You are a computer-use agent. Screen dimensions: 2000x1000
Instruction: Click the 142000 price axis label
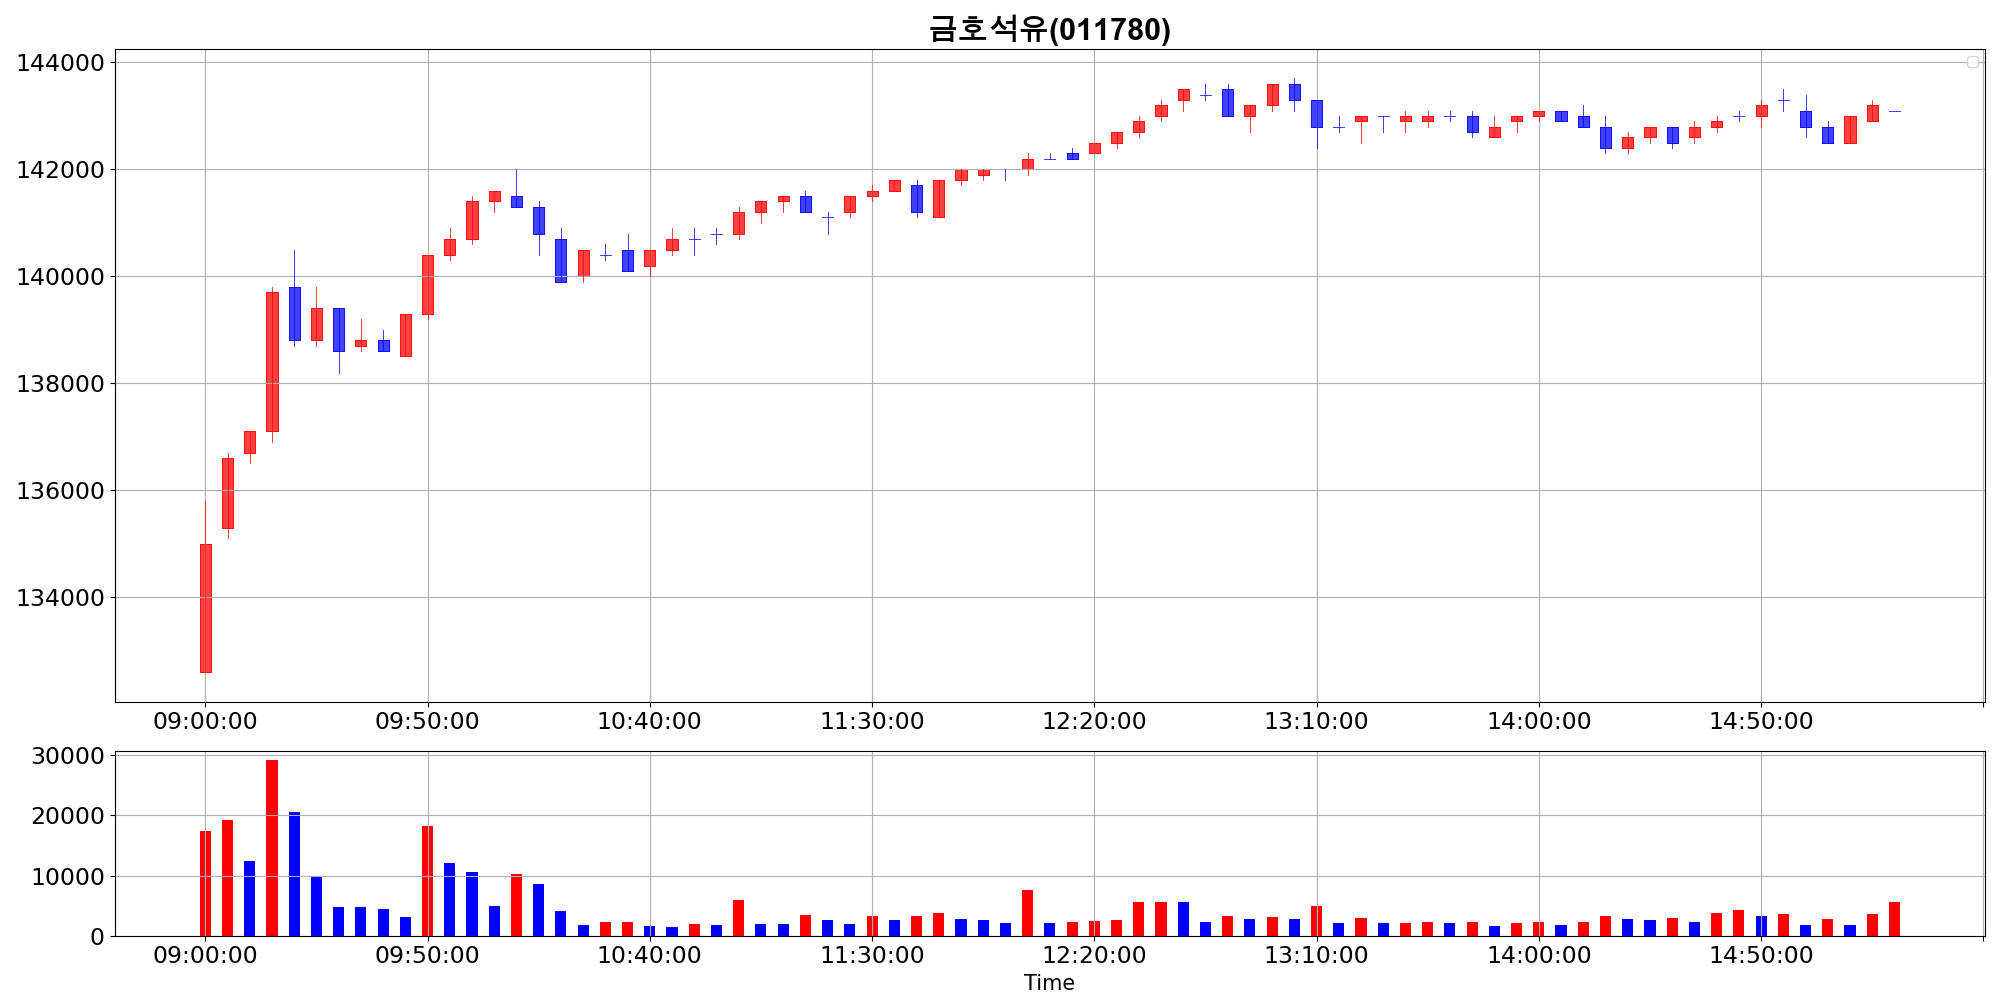60,170
